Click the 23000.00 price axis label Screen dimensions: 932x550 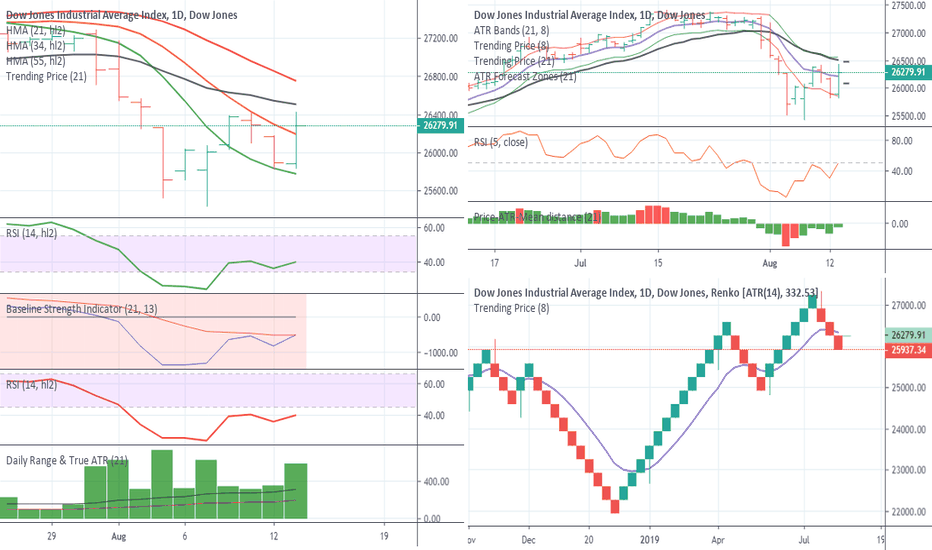[908, 470]
